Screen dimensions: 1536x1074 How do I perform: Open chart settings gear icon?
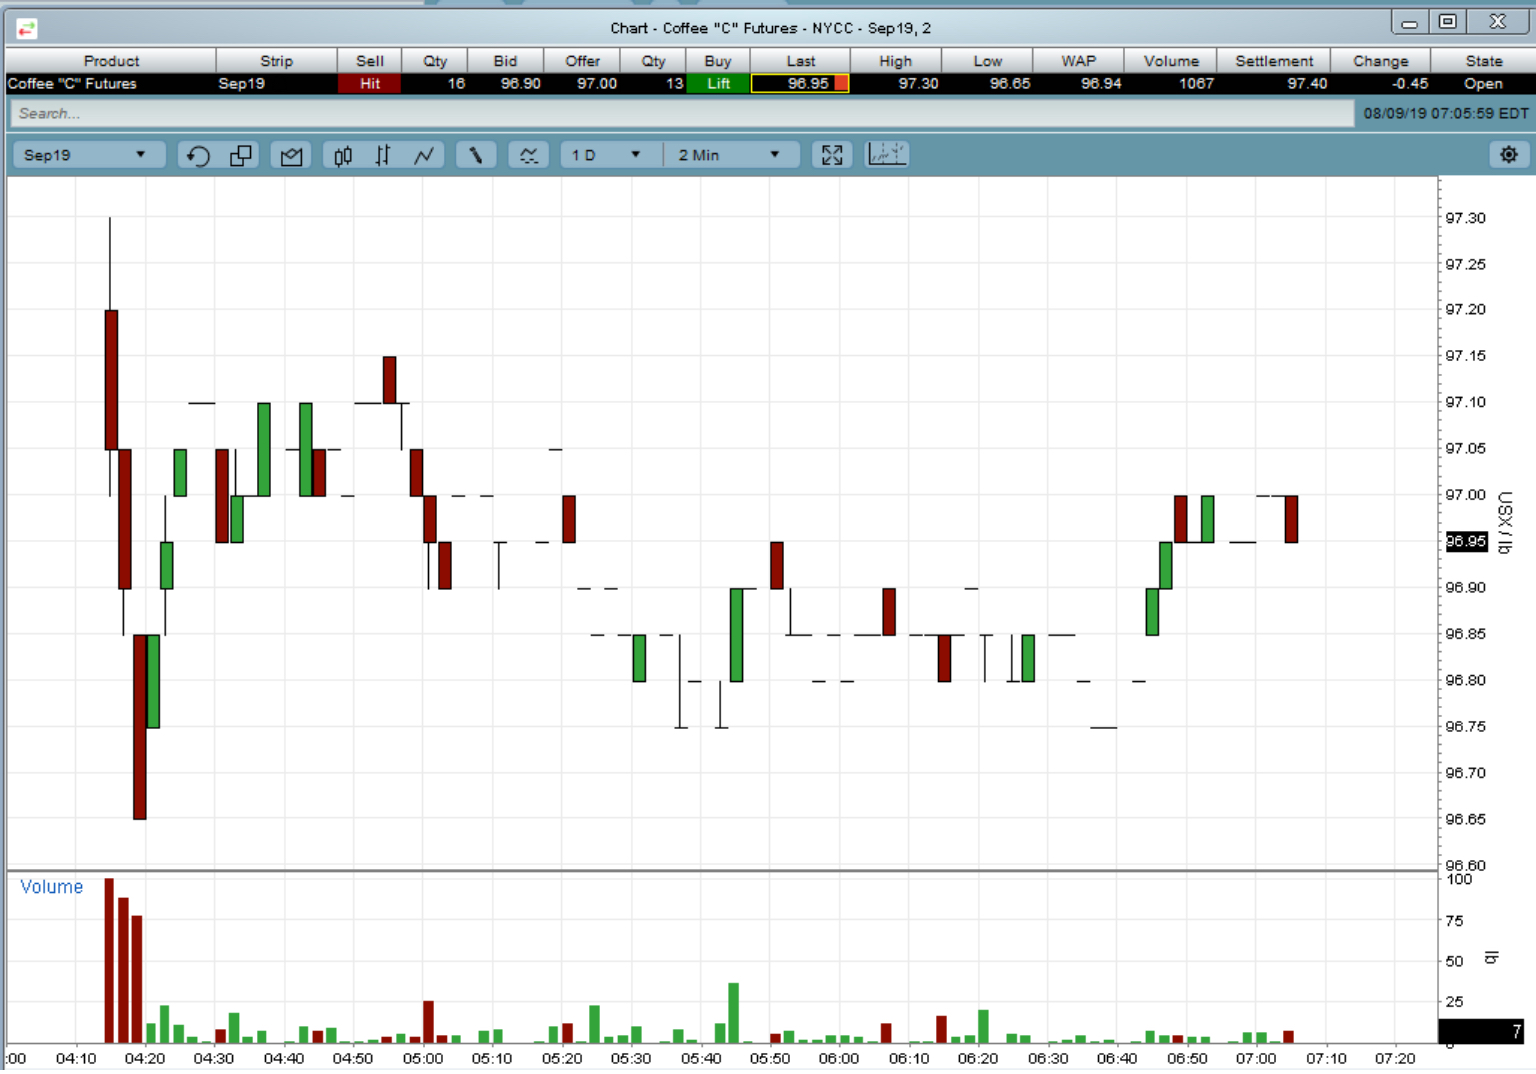(1509, 154)
